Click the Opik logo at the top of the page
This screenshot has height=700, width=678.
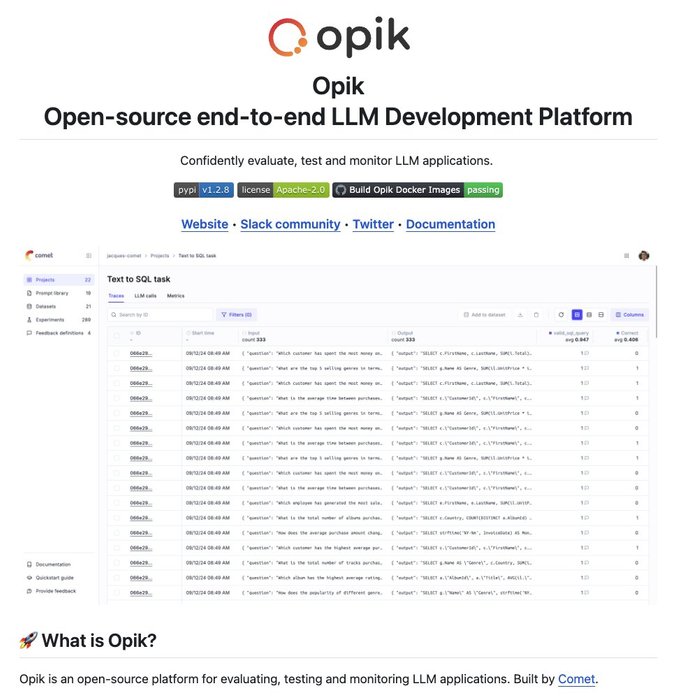click(339, 37)
